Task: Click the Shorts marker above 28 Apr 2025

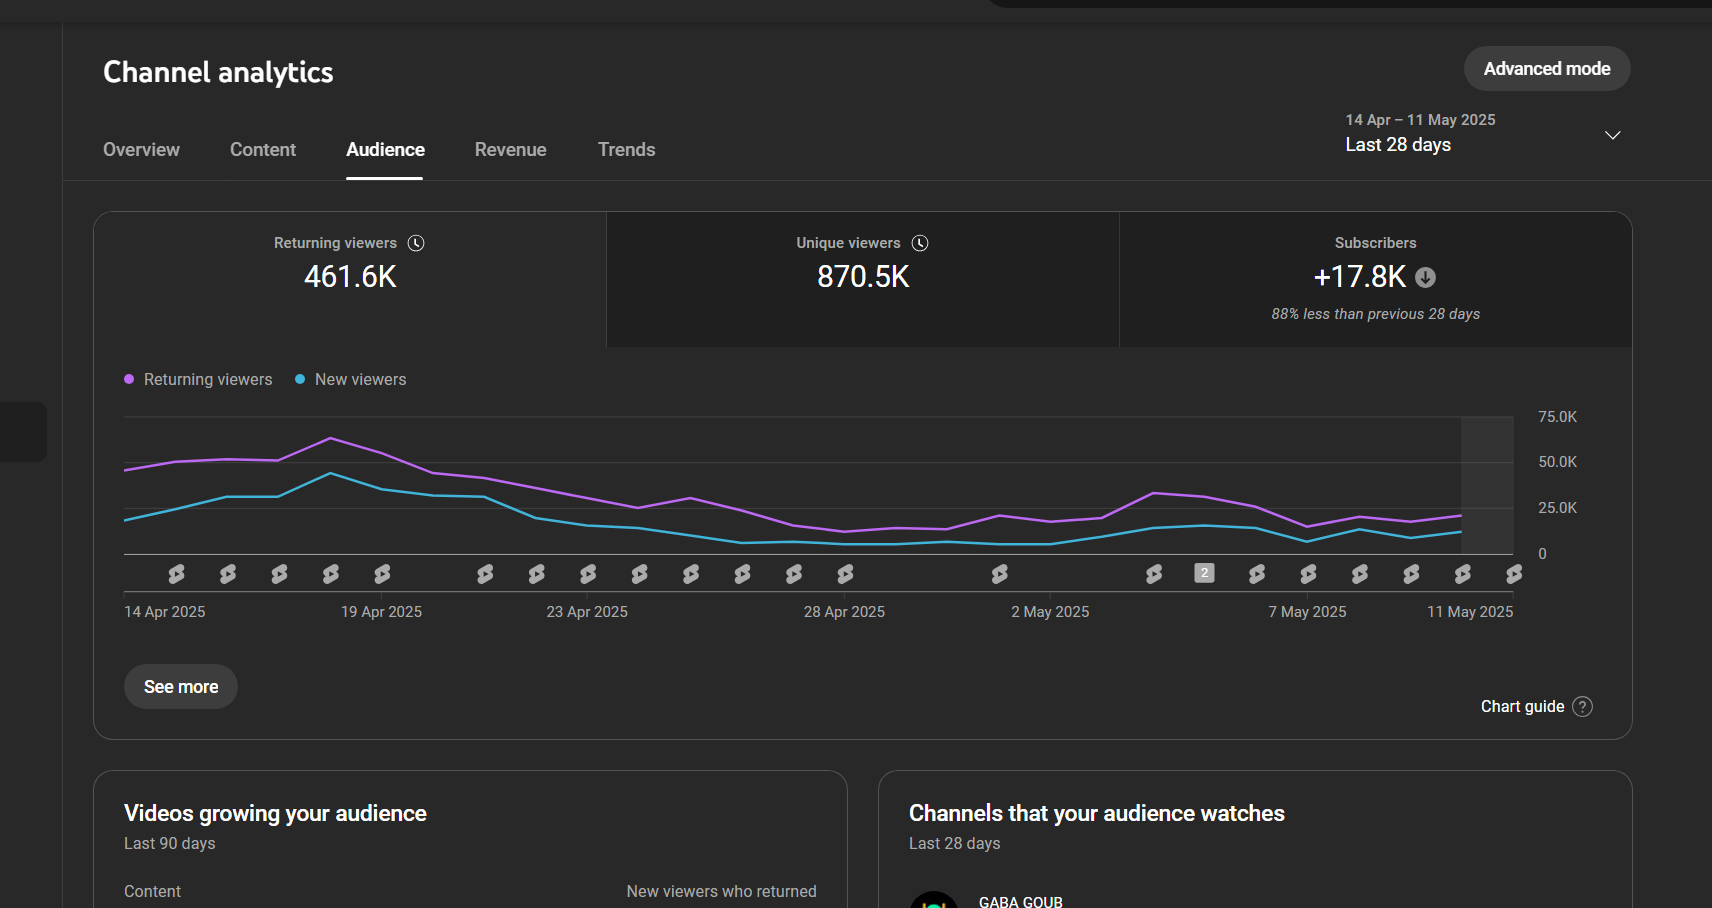Action: click(x=845, y=574)
